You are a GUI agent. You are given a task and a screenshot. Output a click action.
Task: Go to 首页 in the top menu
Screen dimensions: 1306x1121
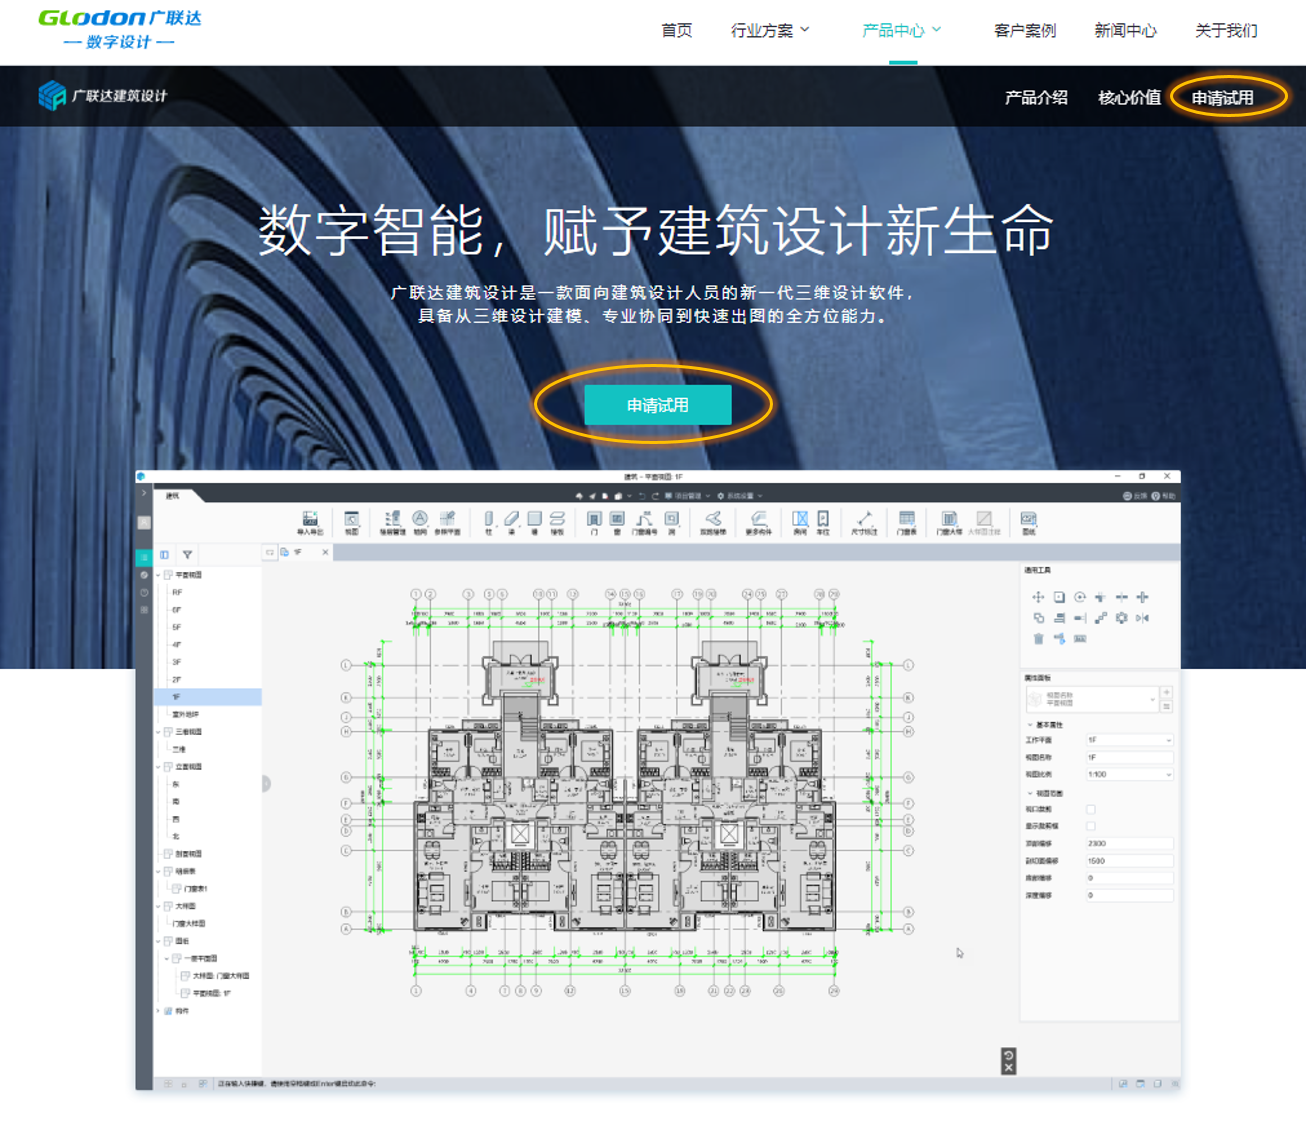tap(677, 30)
